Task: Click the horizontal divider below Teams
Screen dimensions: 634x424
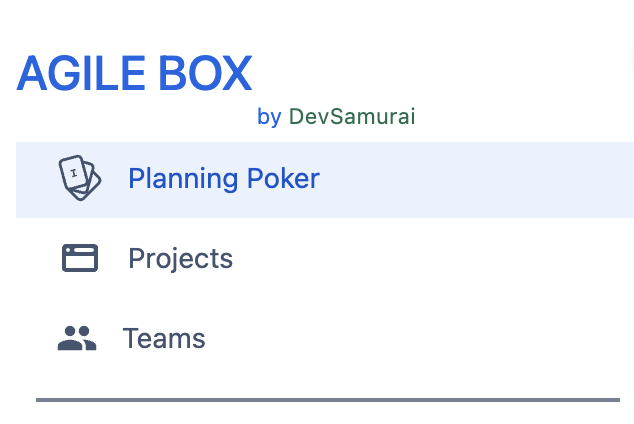Action: click(x=327, y=400)
